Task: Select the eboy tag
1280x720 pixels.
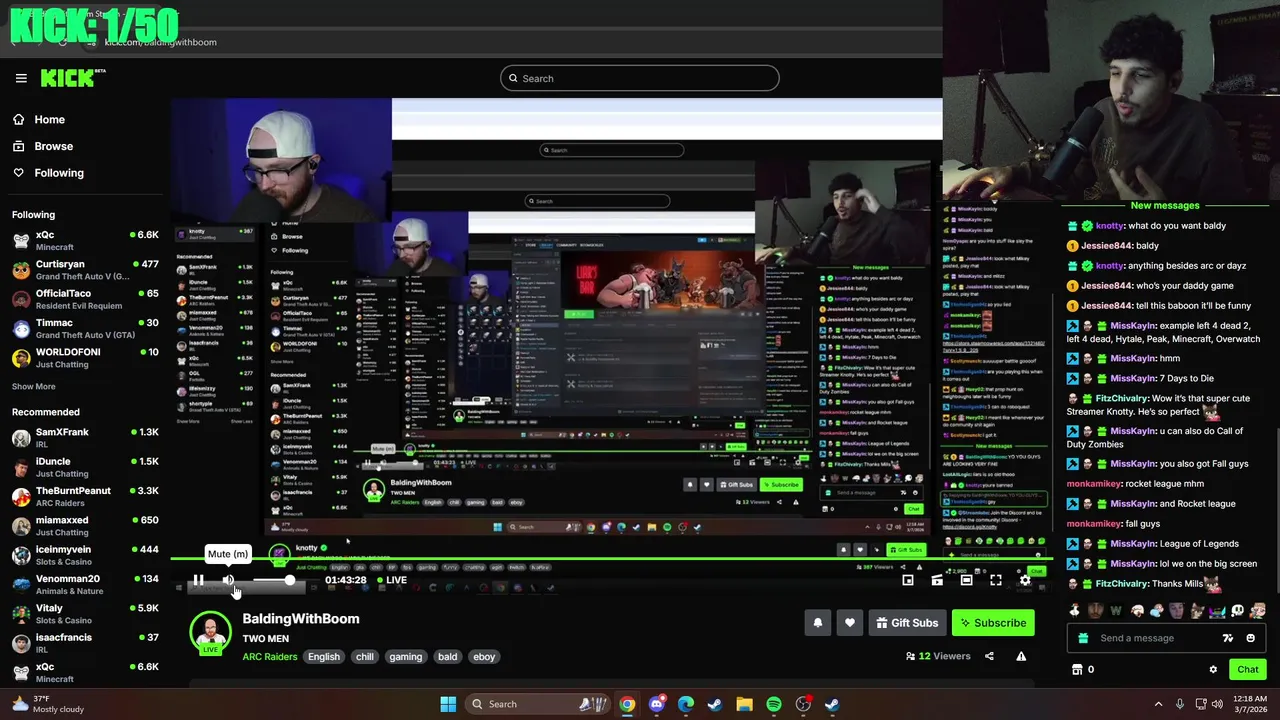Action: [x=484, y=657]
